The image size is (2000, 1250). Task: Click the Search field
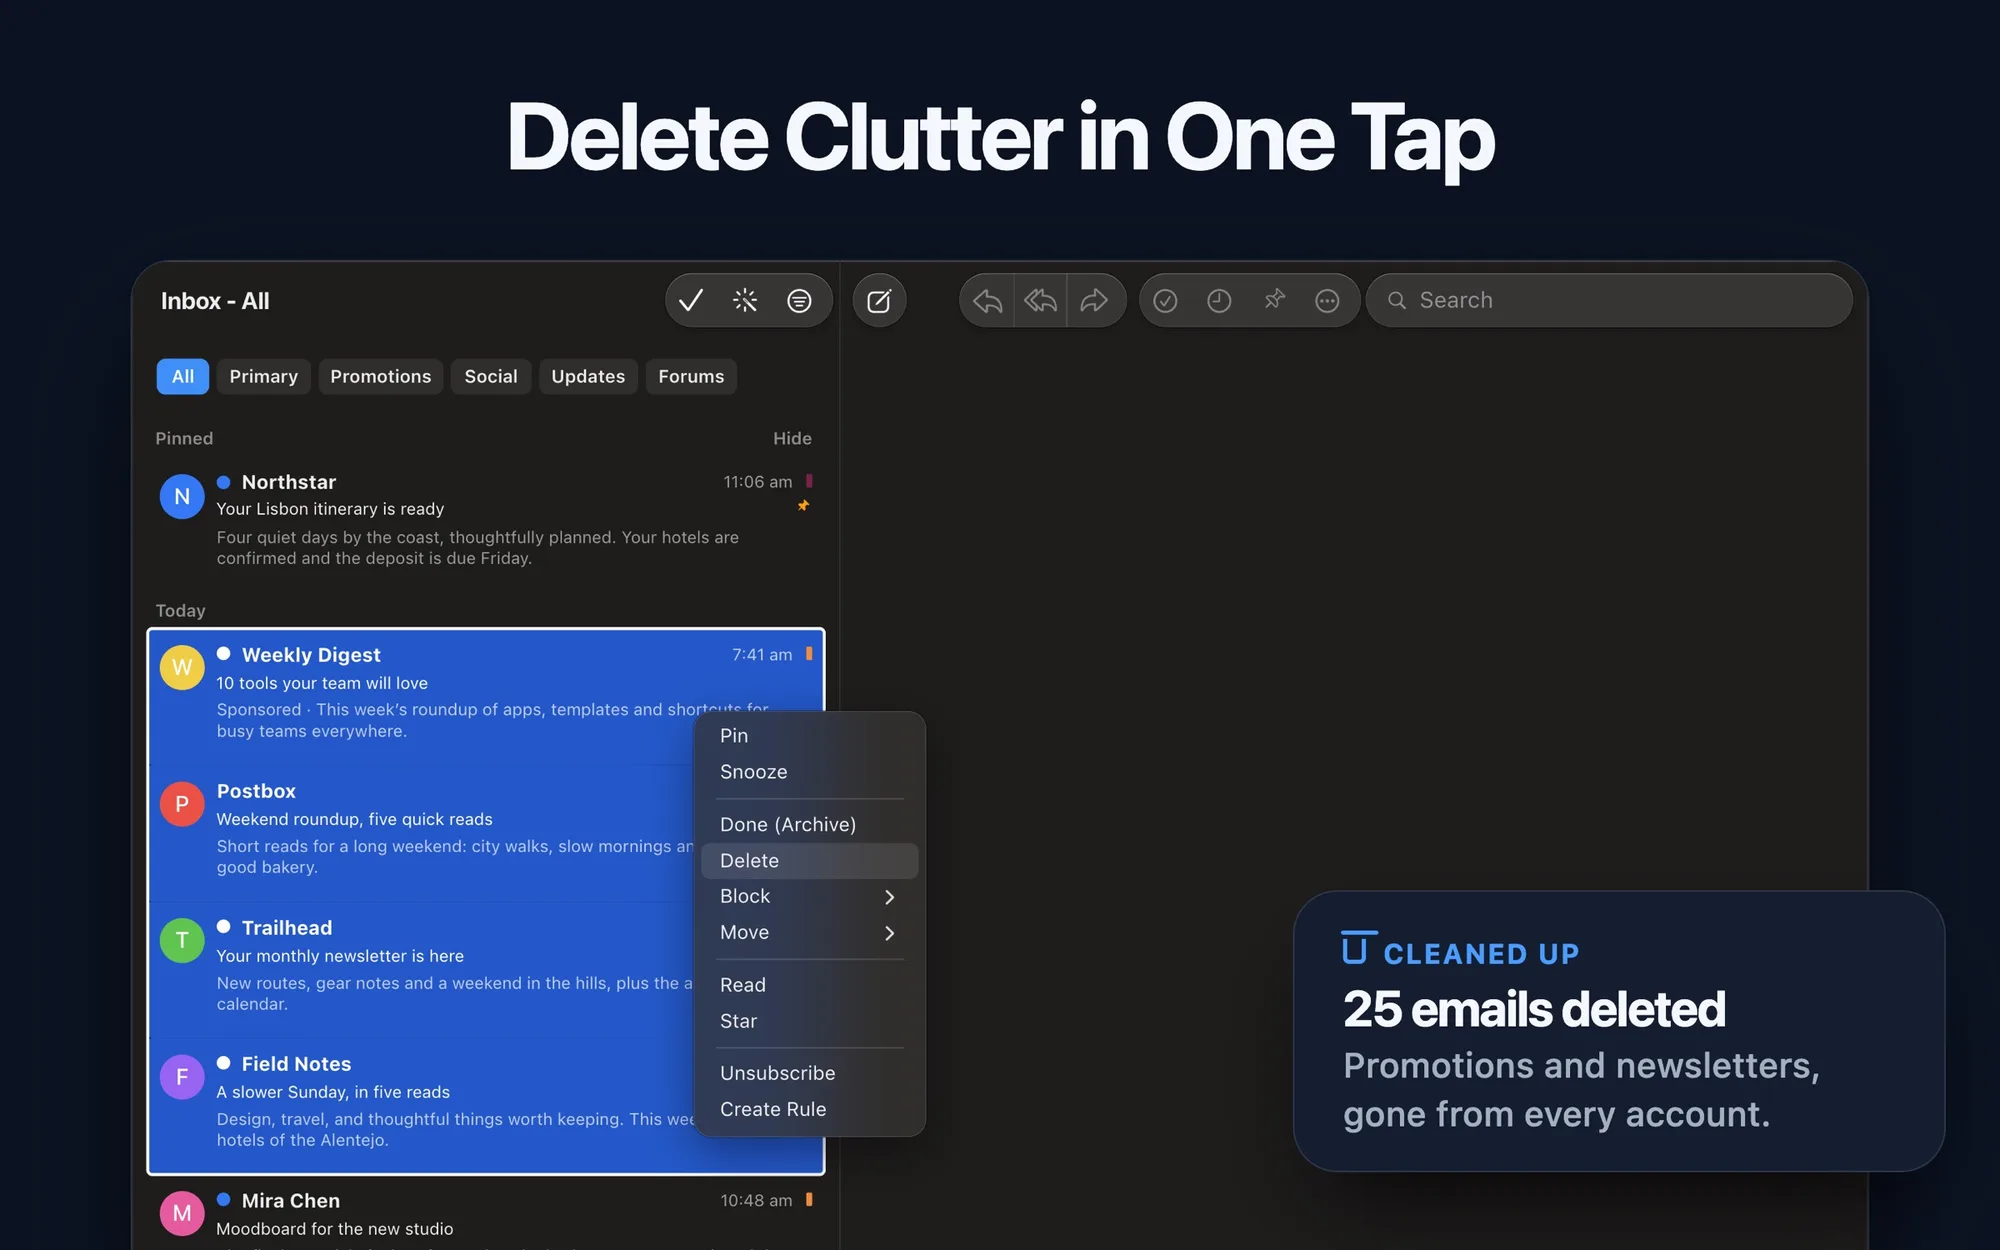click(1609, 301)
